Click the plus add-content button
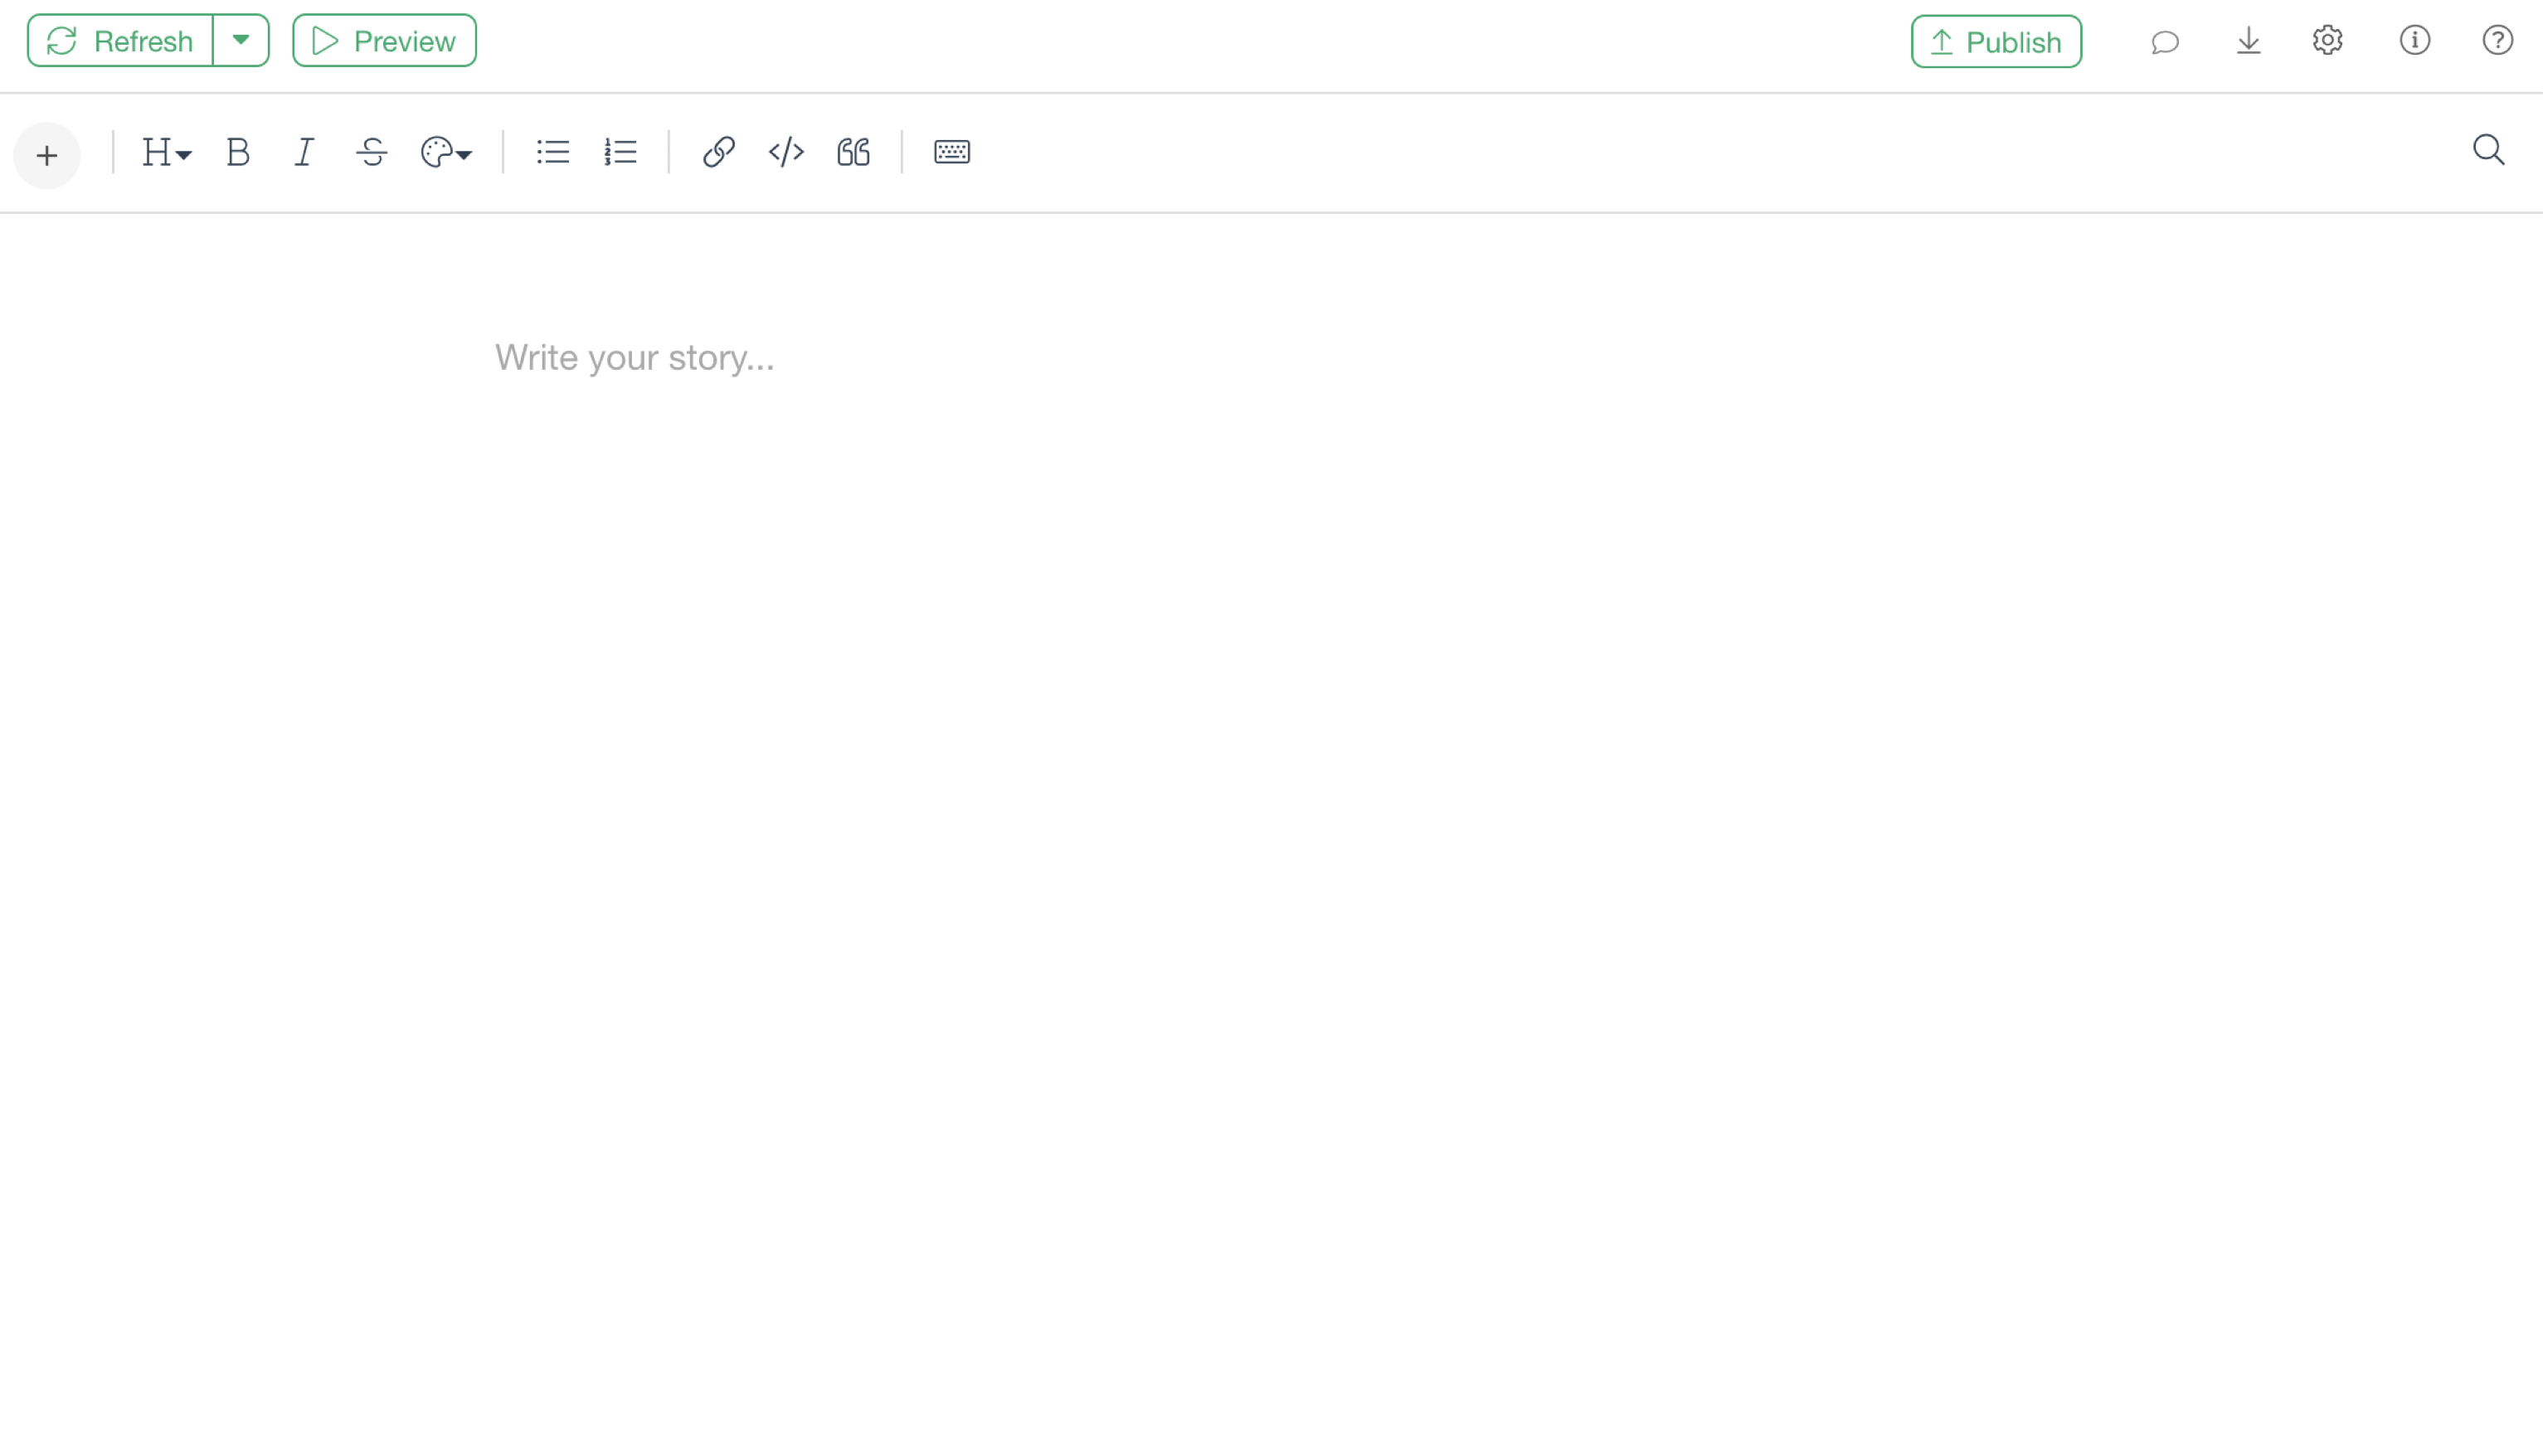The image size is (2543, 1456). tap(46, 155)
